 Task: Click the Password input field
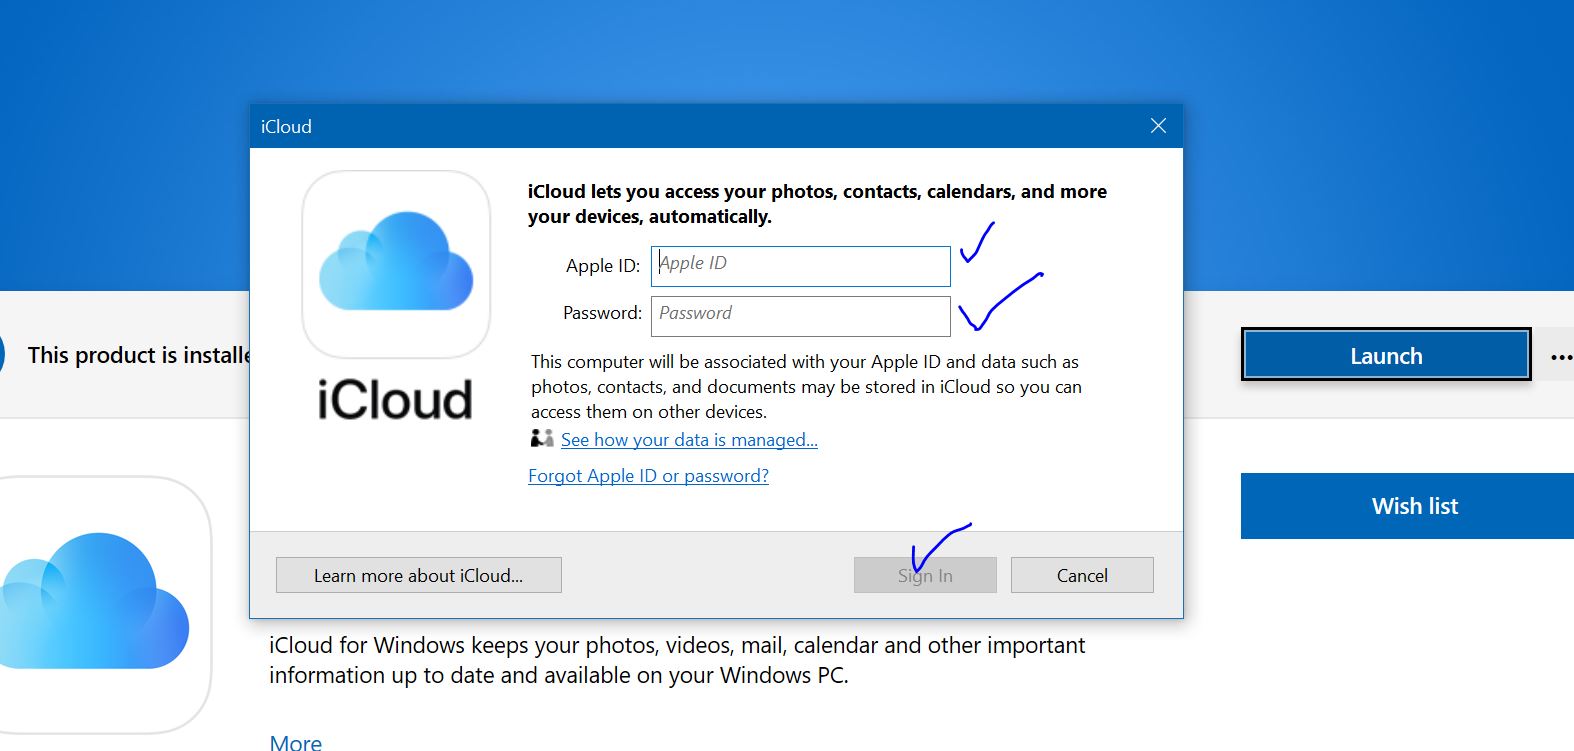[800, 316]
